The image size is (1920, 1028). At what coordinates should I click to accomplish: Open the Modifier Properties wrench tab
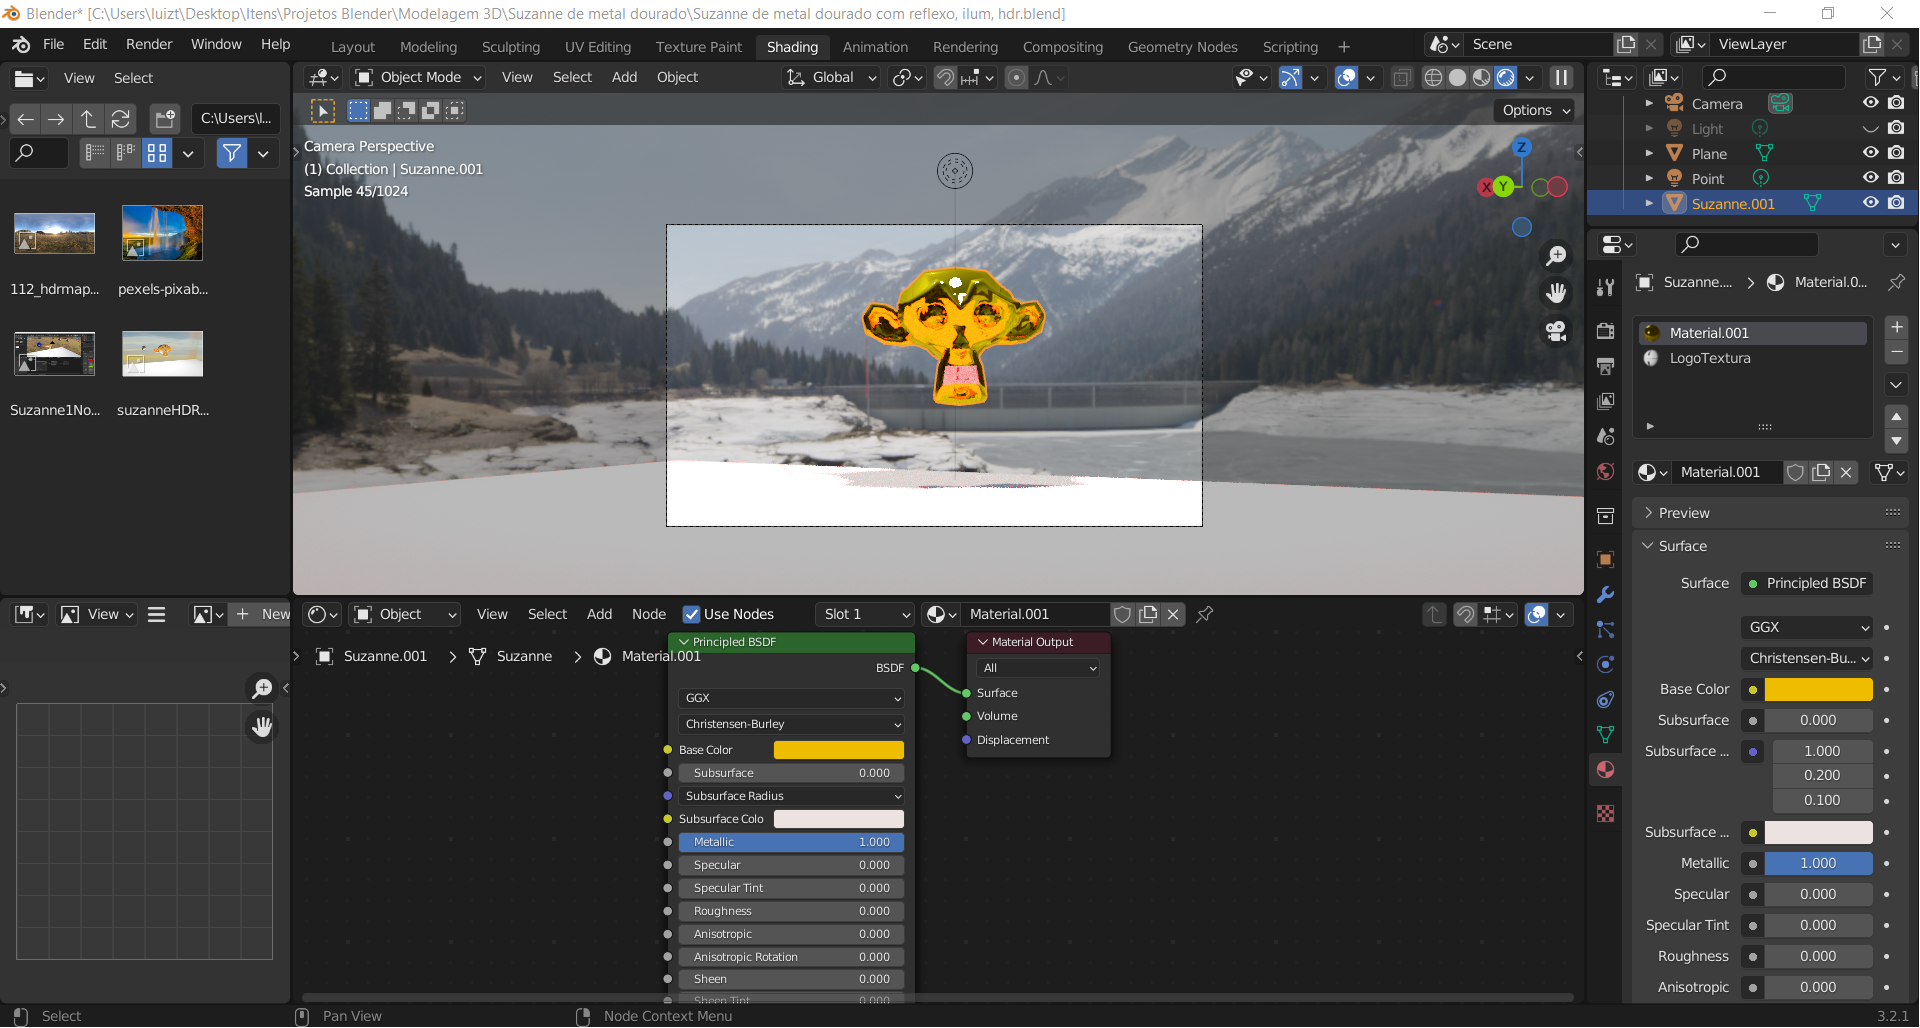click(1605, 594)
